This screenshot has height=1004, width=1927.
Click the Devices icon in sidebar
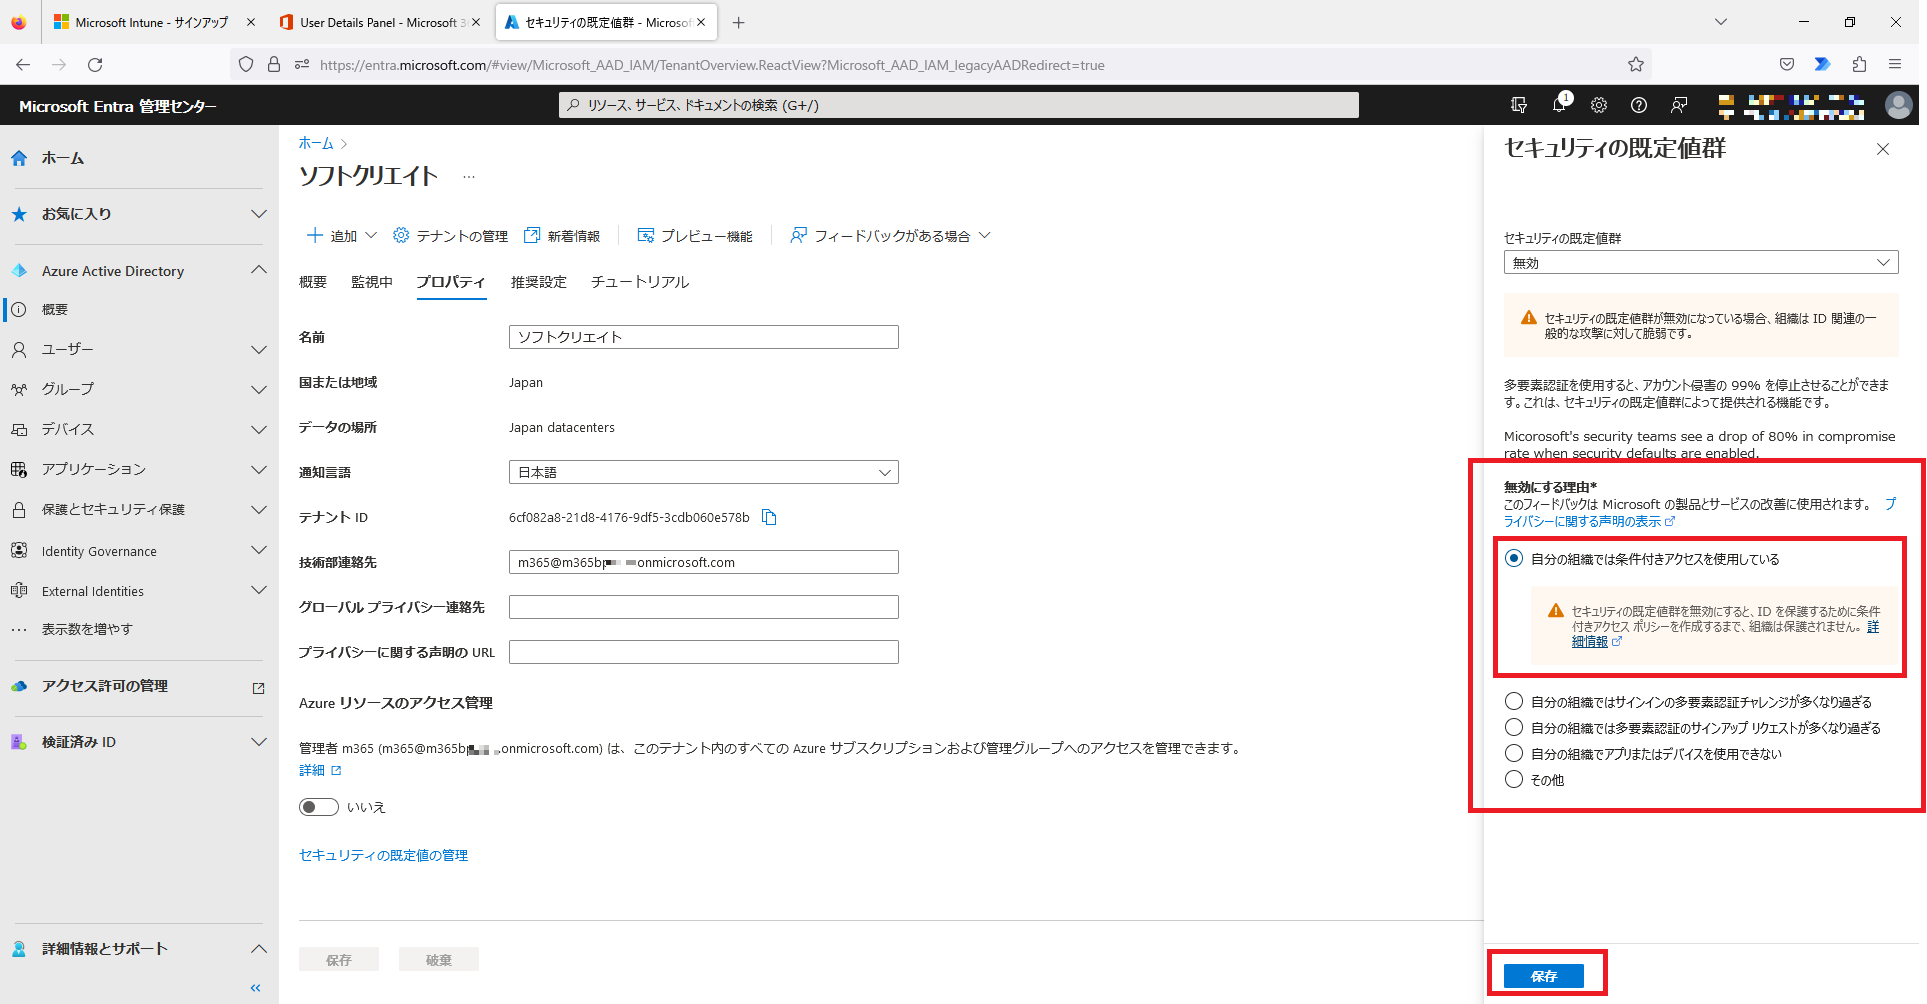pos(19,429)
